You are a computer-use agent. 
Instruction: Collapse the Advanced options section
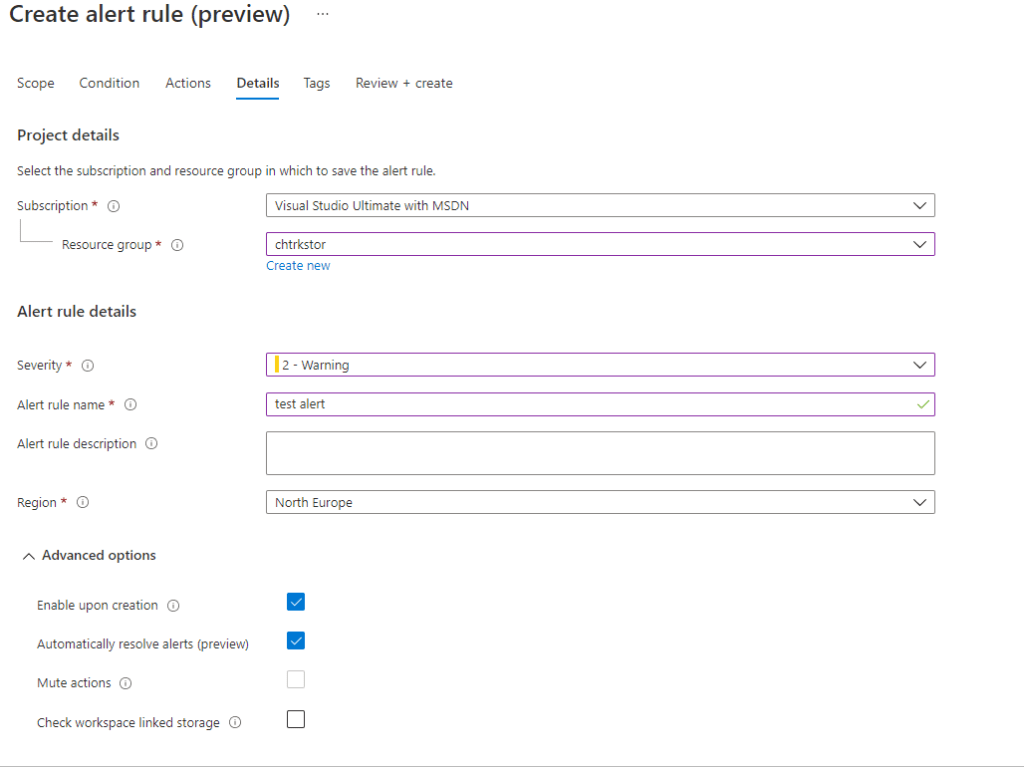coord(89,556)
